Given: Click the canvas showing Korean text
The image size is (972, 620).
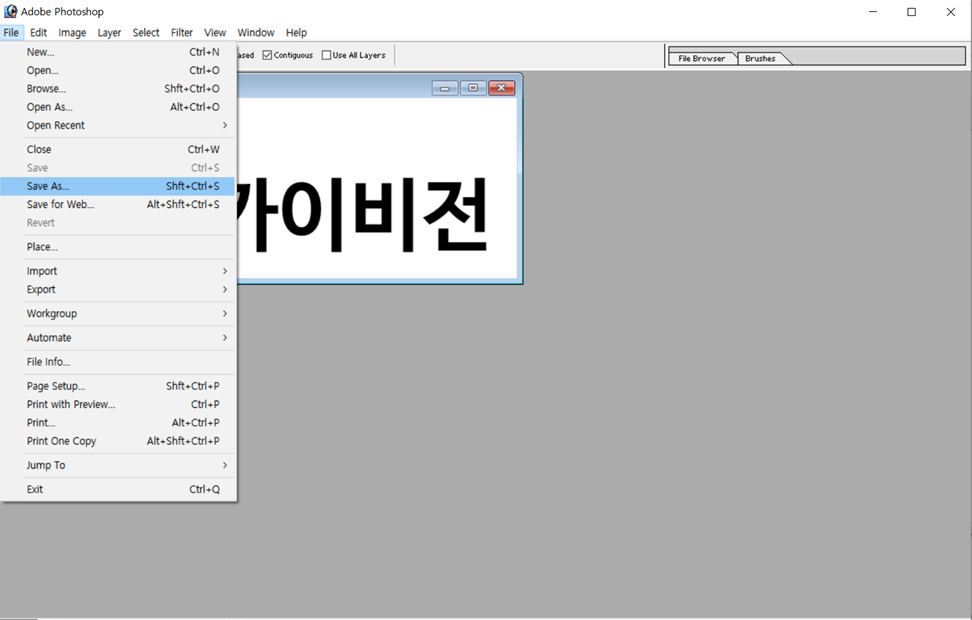Looking at the screenshot, I should (x=377, y=188).
